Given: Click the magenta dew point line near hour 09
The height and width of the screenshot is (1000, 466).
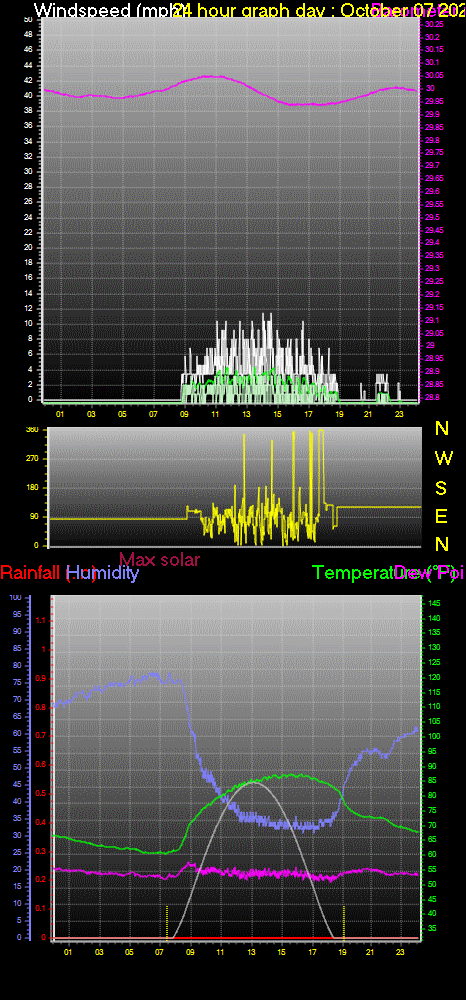Looking at the screenshot, I should point(189,865).
